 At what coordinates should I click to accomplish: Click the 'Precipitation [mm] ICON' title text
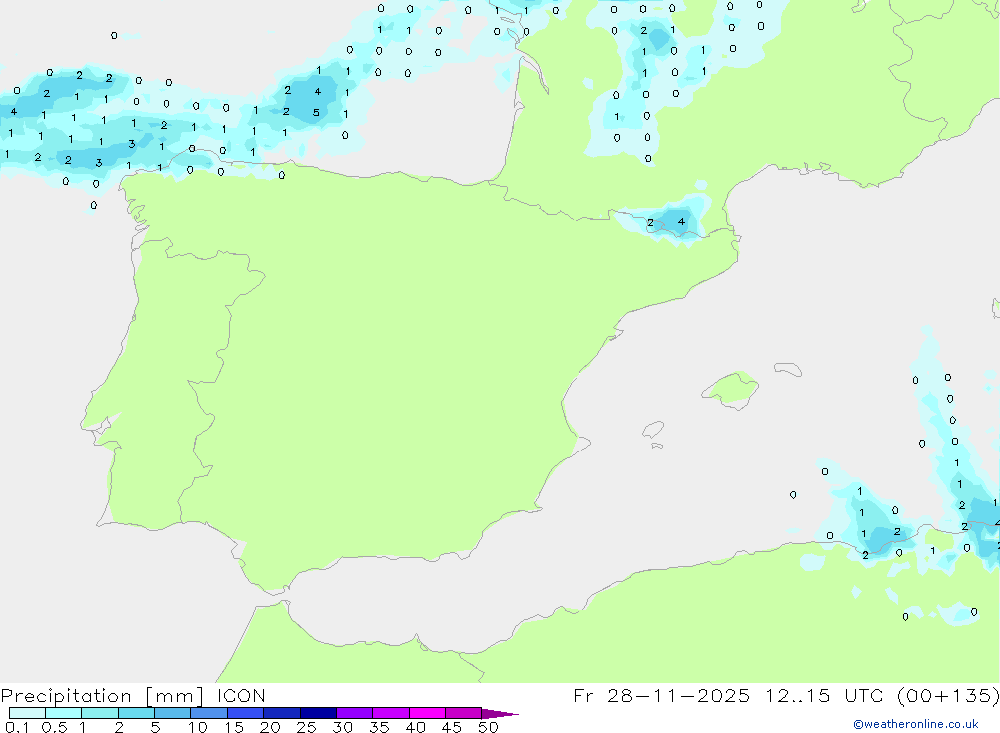pyautogui.click(x=133, y=695)
